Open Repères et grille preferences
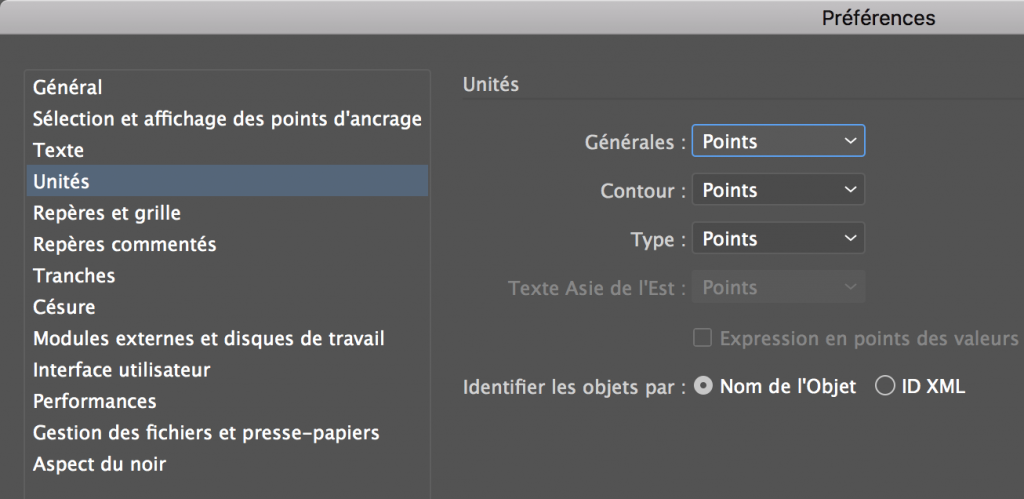This screenshot has height=499, width=1024. coord(107,213)
